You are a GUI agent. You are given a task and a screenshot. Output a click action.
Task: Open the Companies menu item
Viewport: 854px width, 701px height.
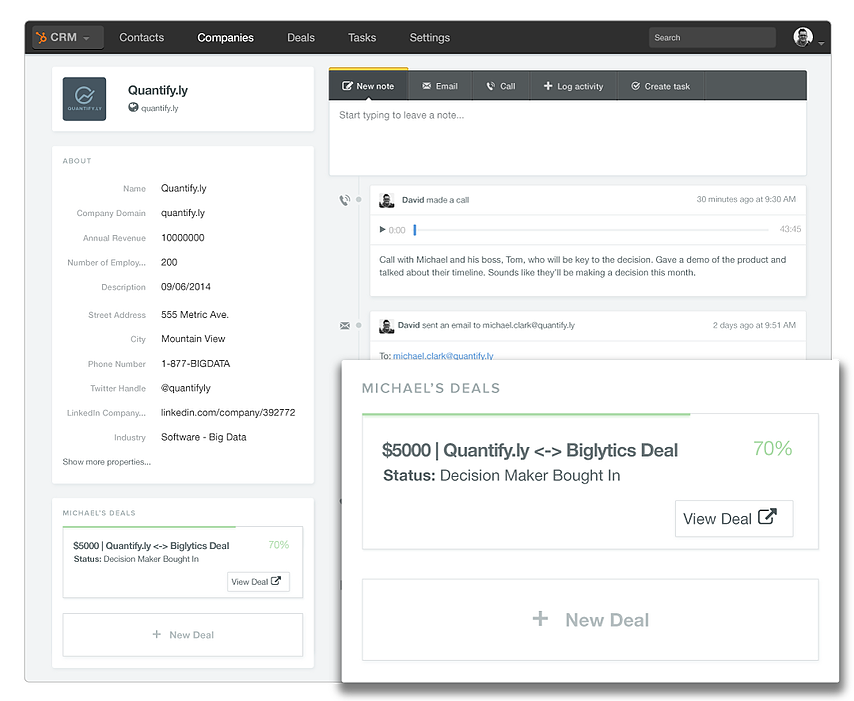(x=225, y=38)
